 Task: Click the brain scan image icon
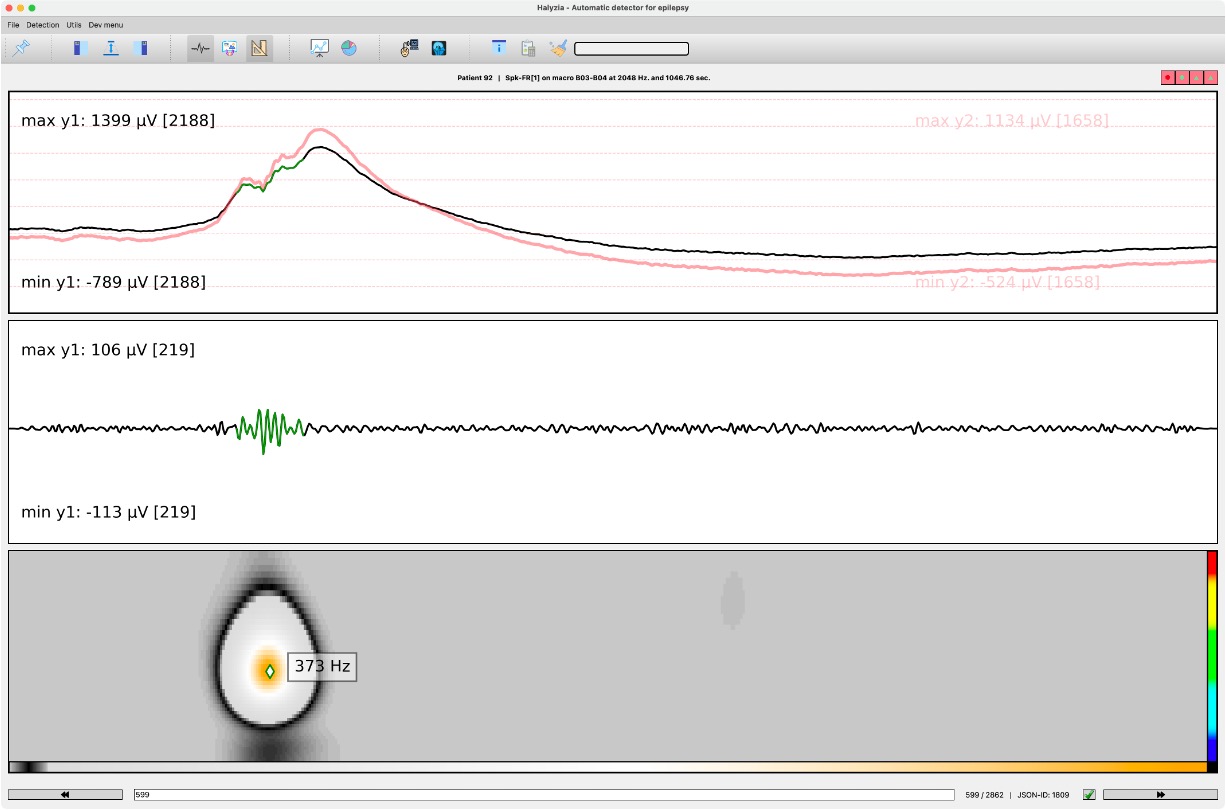(x=438, y=48)
